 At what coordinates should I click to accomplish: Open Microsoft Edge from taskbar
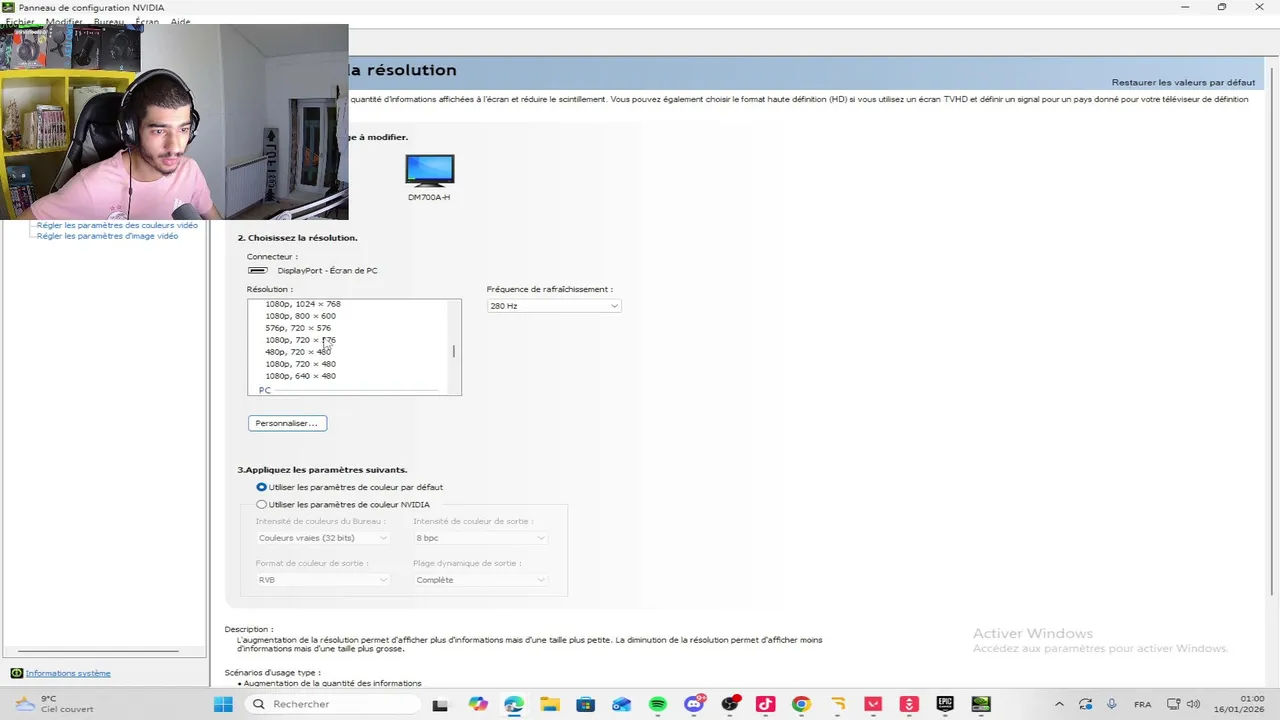tap(514, 704)
